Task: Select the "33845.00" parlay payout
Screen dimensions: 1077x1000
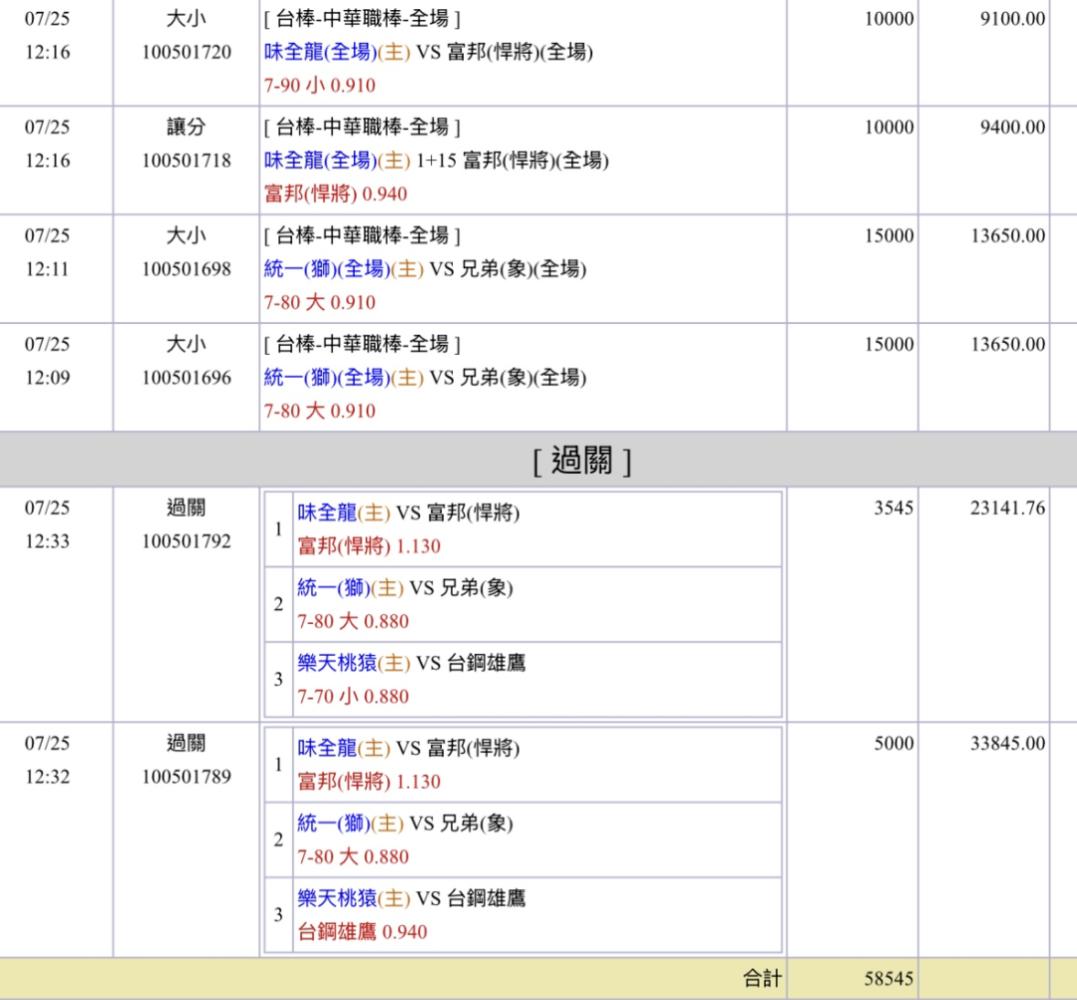Action: coord(1008,743)
